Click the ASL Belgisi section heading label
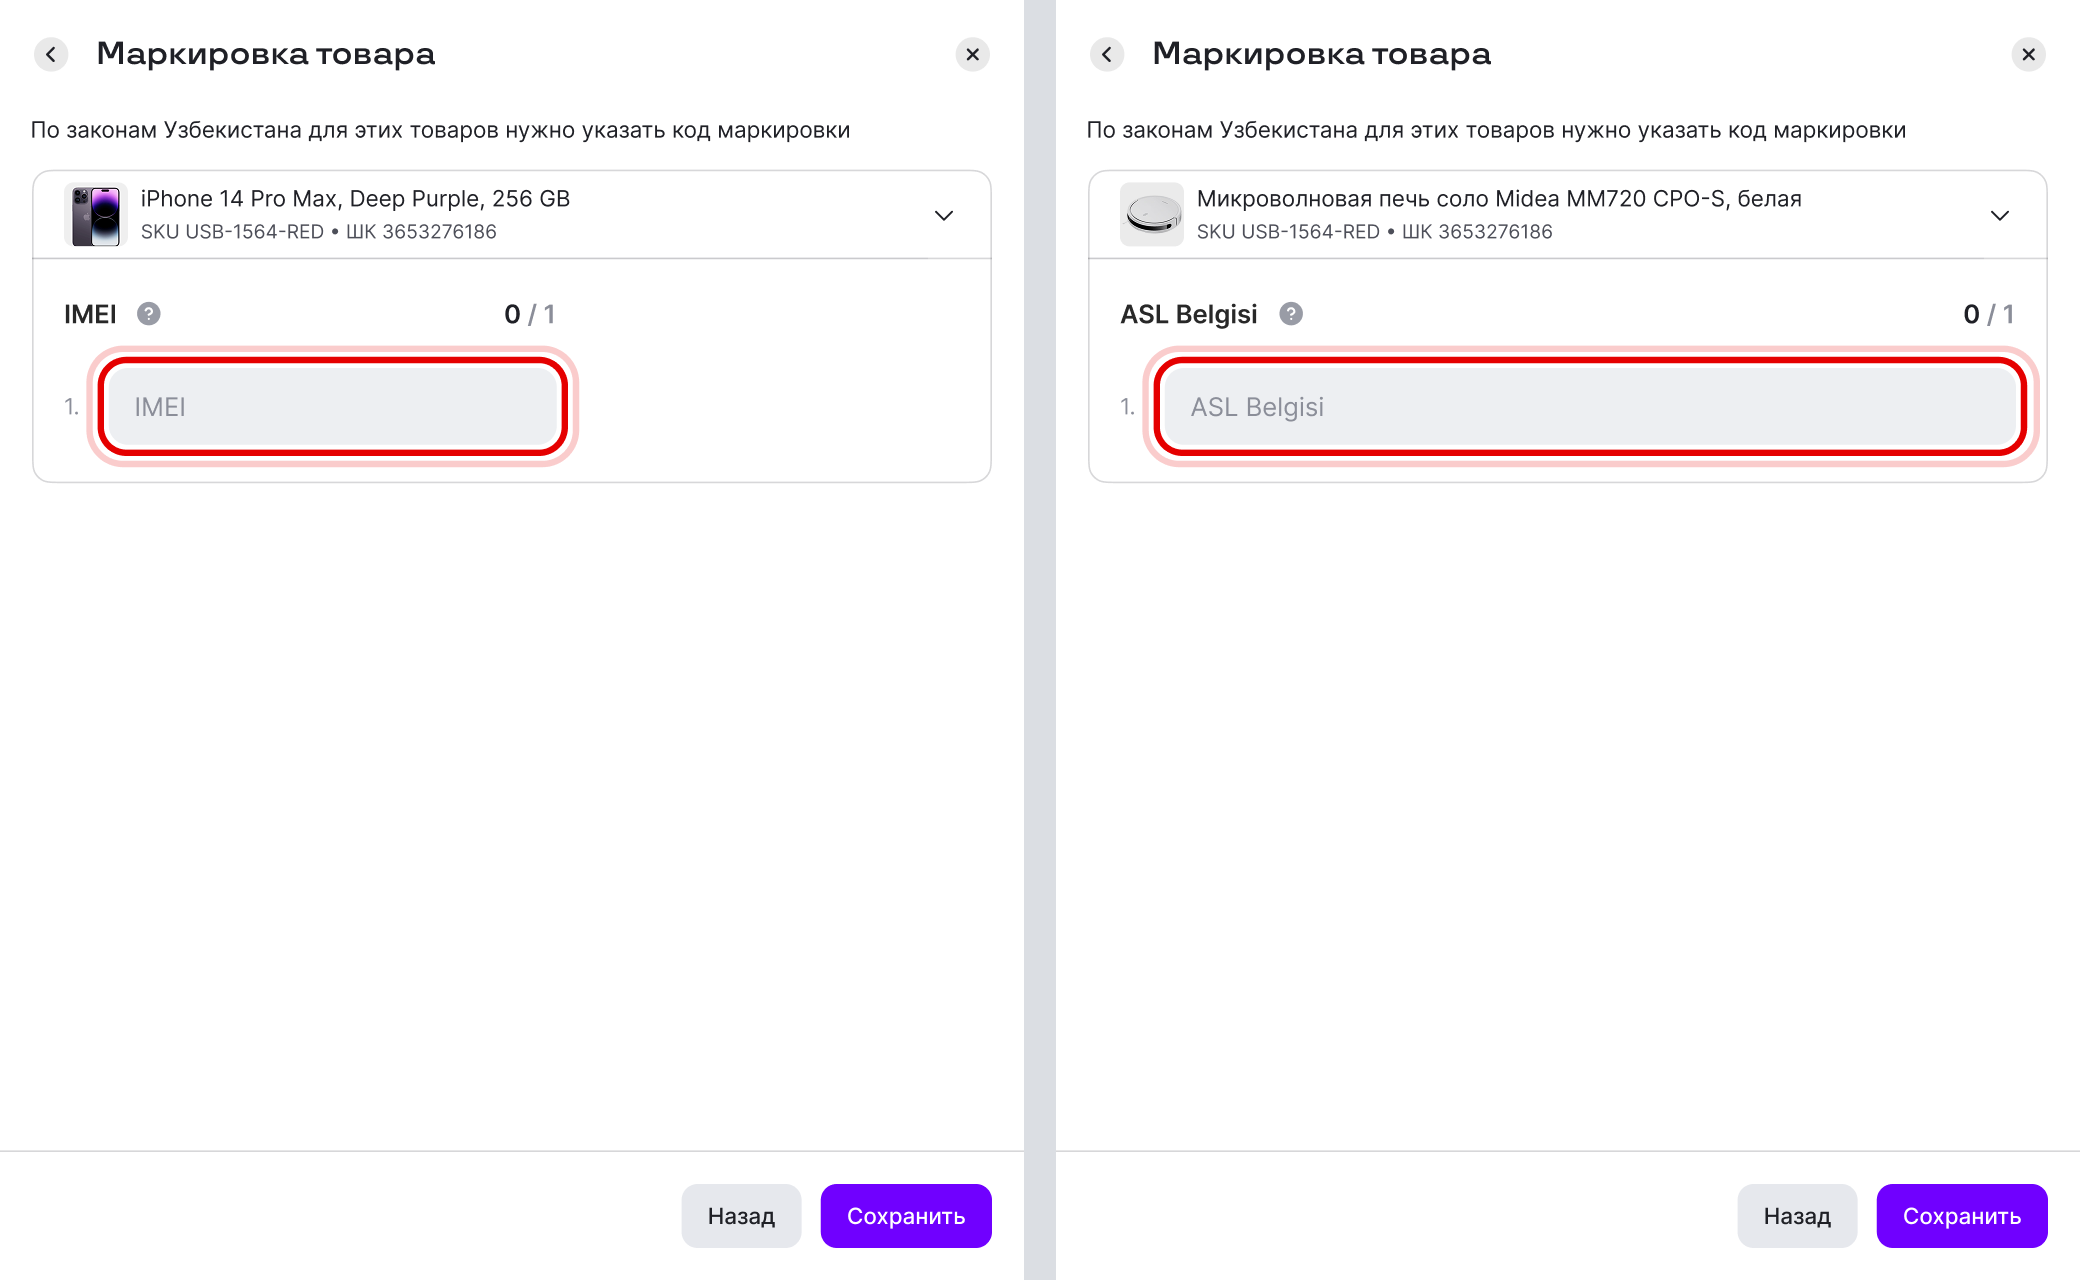Image resolution: width=2080 pixels, height=1280 pixels. coord(1188,314)
